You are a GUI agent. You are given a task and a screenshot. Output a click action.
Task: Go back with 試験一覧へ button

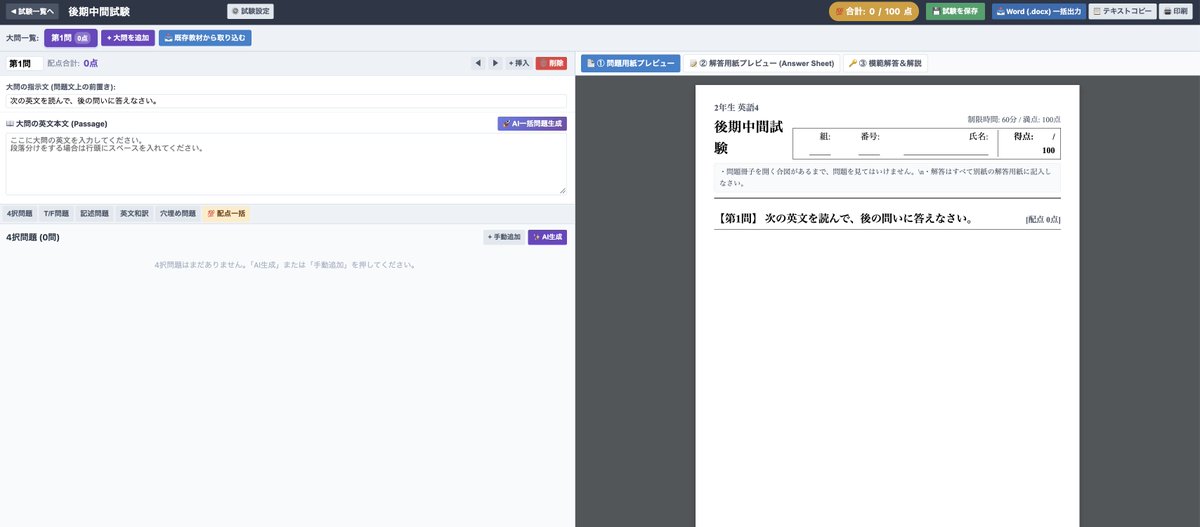[31, 12]
